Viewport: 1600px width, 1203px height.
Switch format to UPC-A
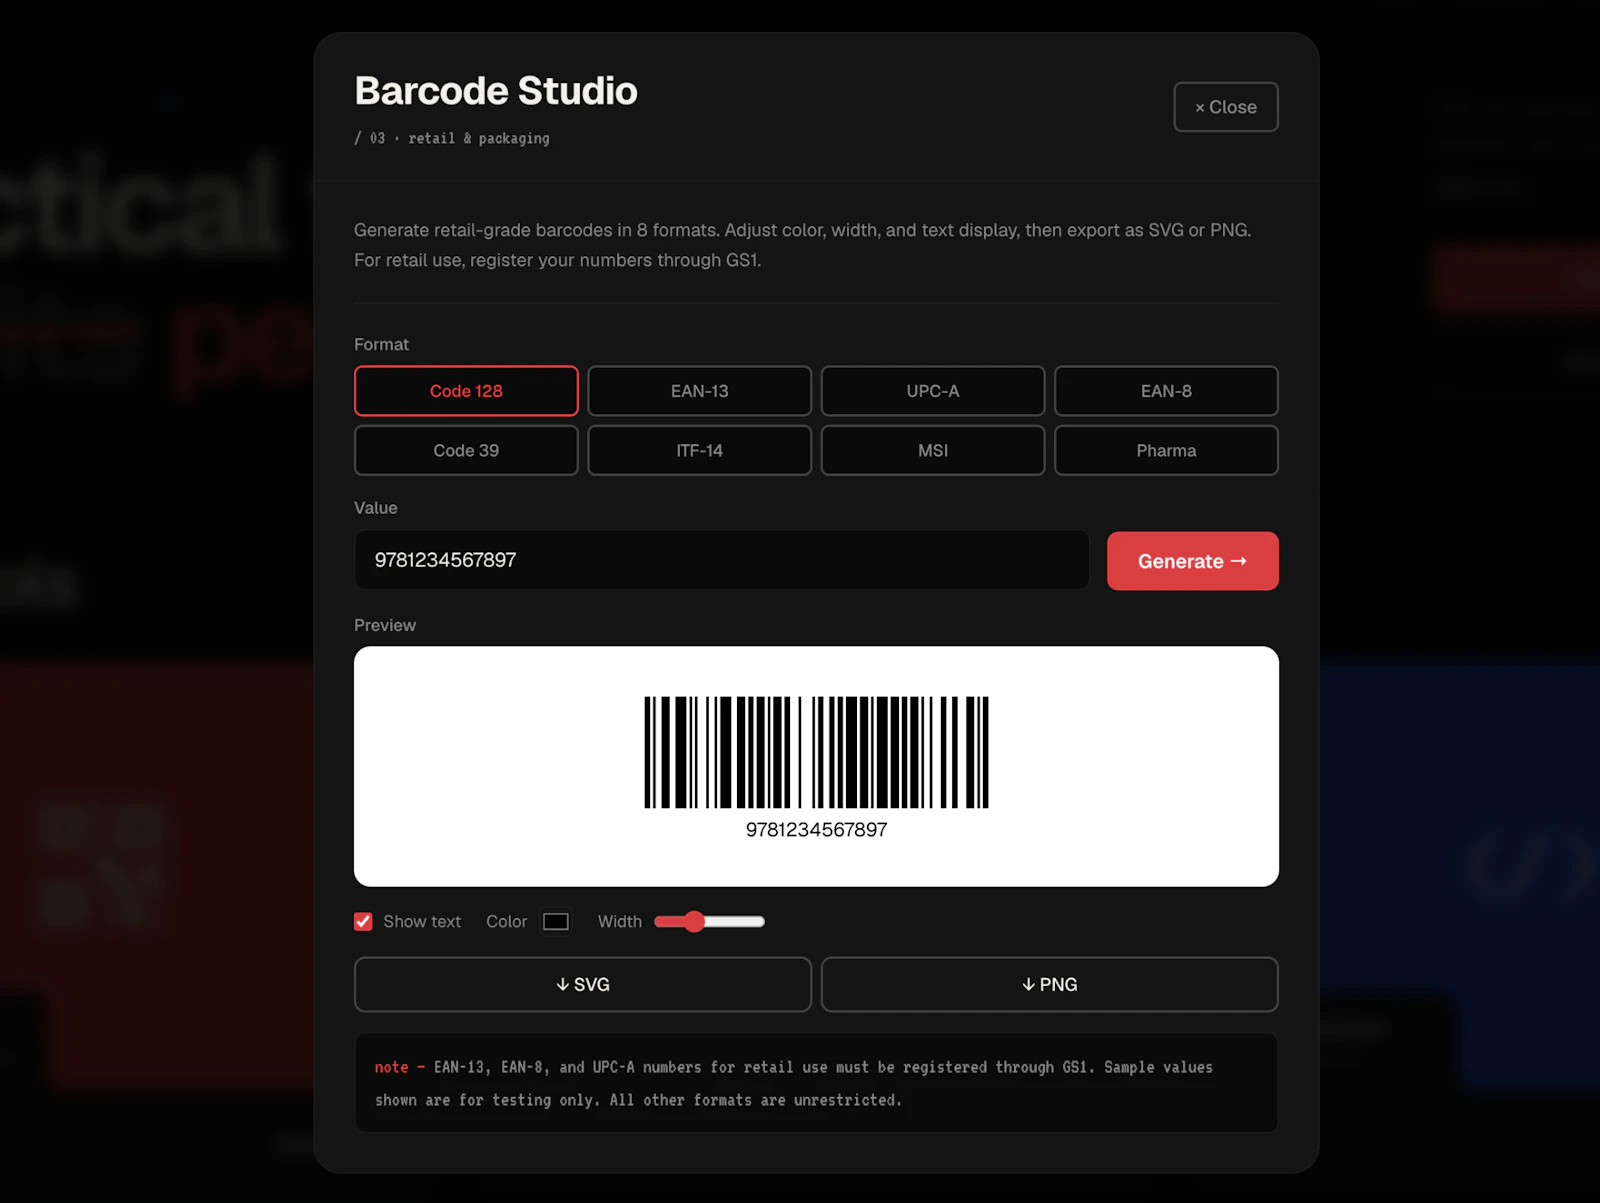(933, 391)
